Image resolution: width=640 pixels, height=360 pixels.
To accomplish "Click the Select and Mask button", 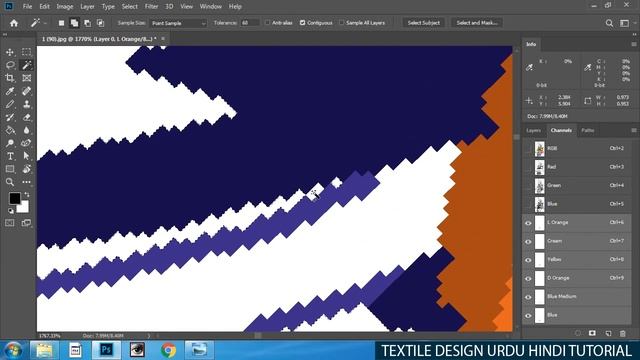I will (477, 23).
